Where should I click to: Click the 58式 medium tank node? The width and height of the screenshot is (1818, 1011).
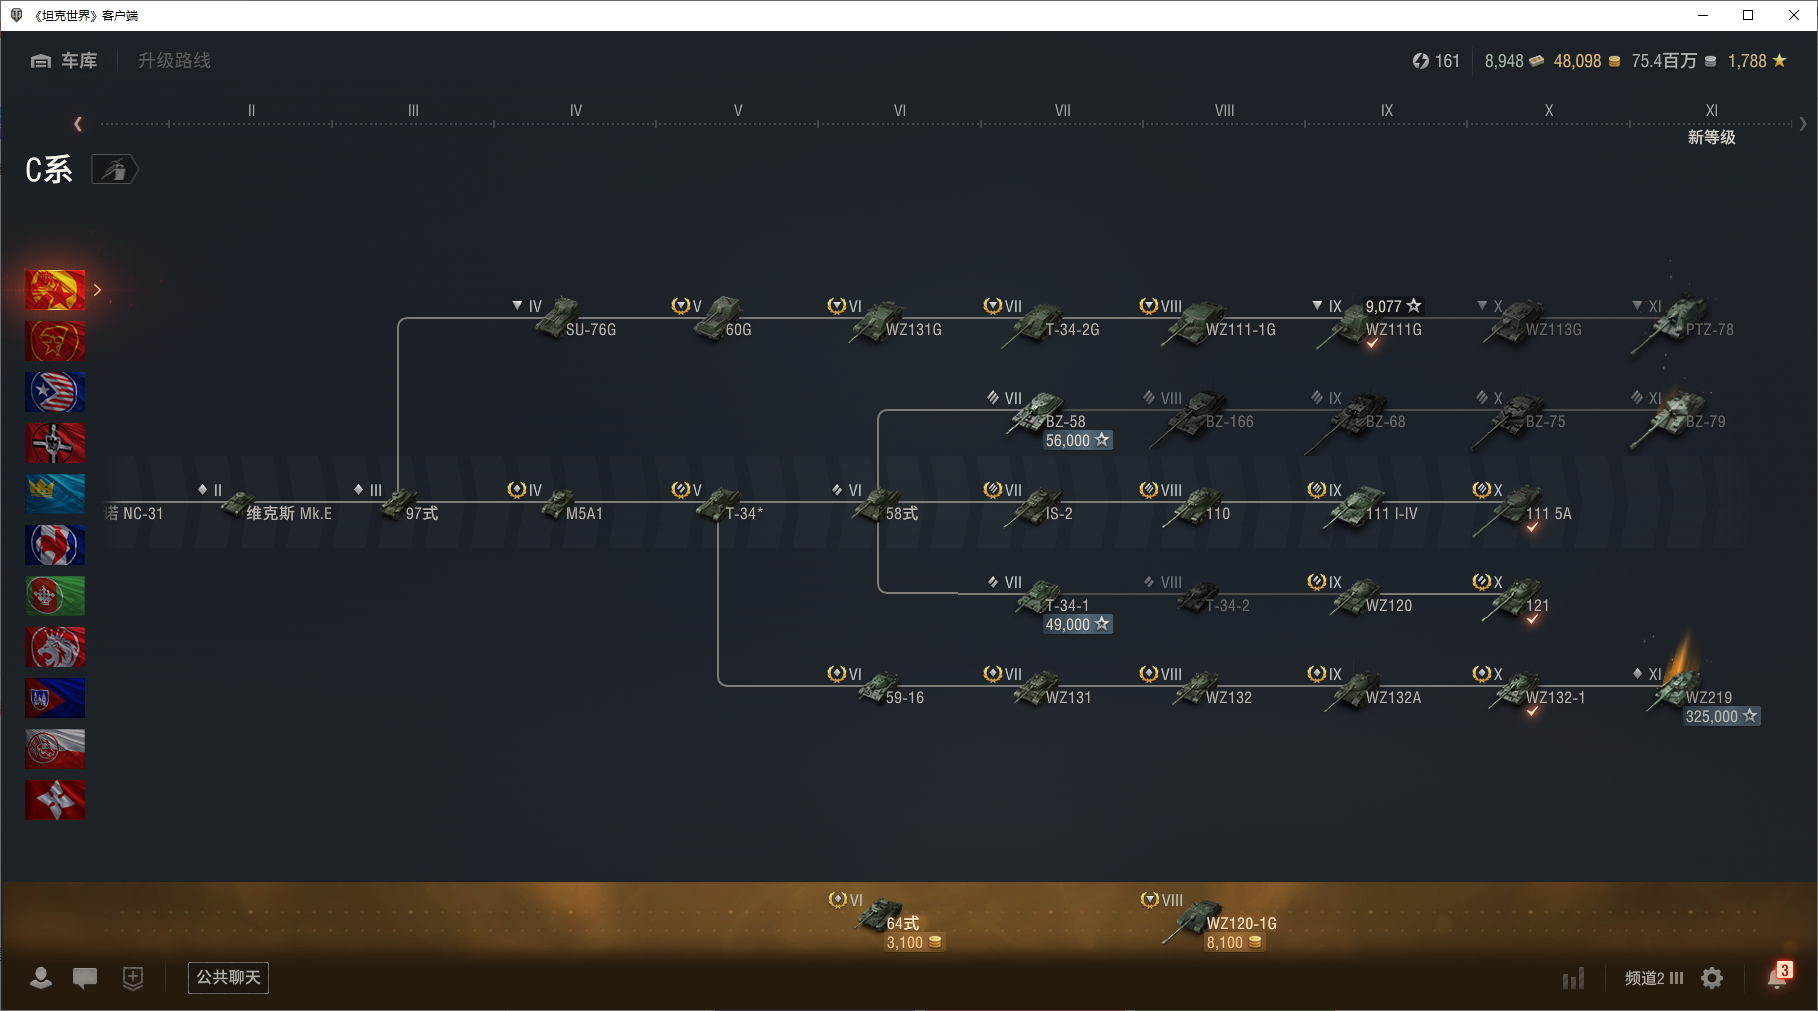[876, 504]
